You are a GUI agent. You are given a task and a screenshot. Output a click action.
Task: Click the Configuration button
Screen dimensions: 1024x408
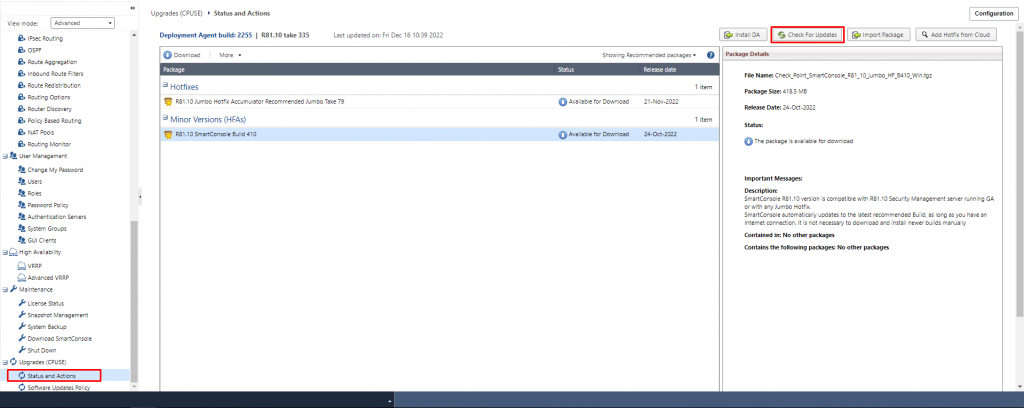pyautogui.click(x=992, y=13)
